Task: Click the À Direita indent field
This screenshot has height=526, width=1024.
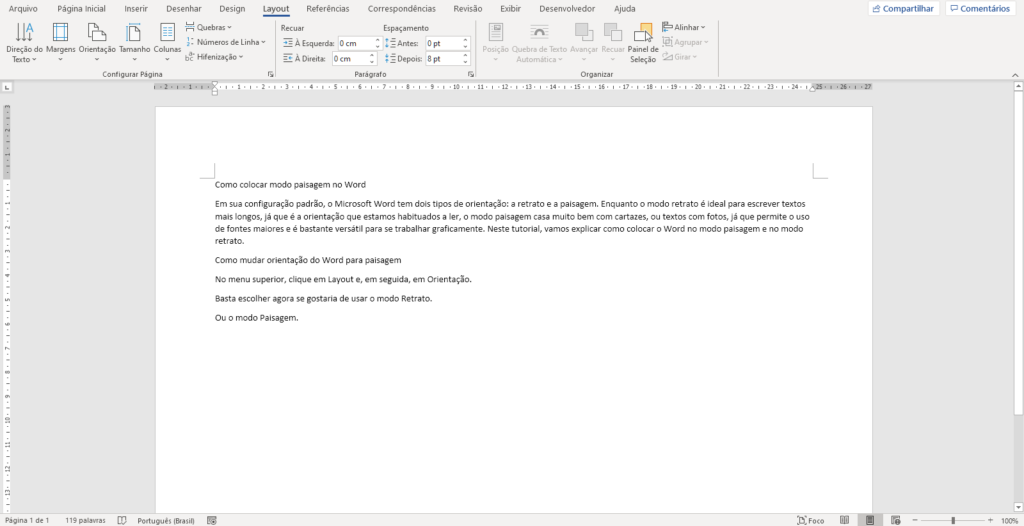Action: pyautogui.click(x=351, y=59)
